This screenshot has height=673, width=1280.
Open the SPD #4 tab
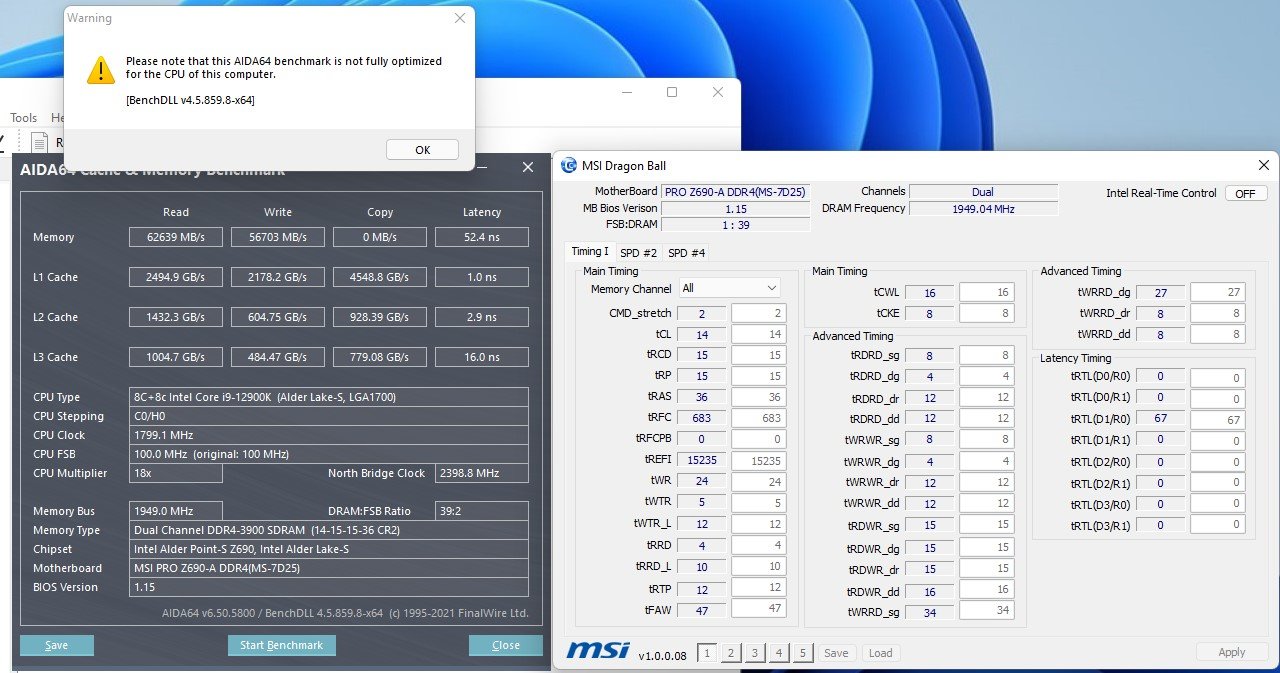(x=687, y=253)
